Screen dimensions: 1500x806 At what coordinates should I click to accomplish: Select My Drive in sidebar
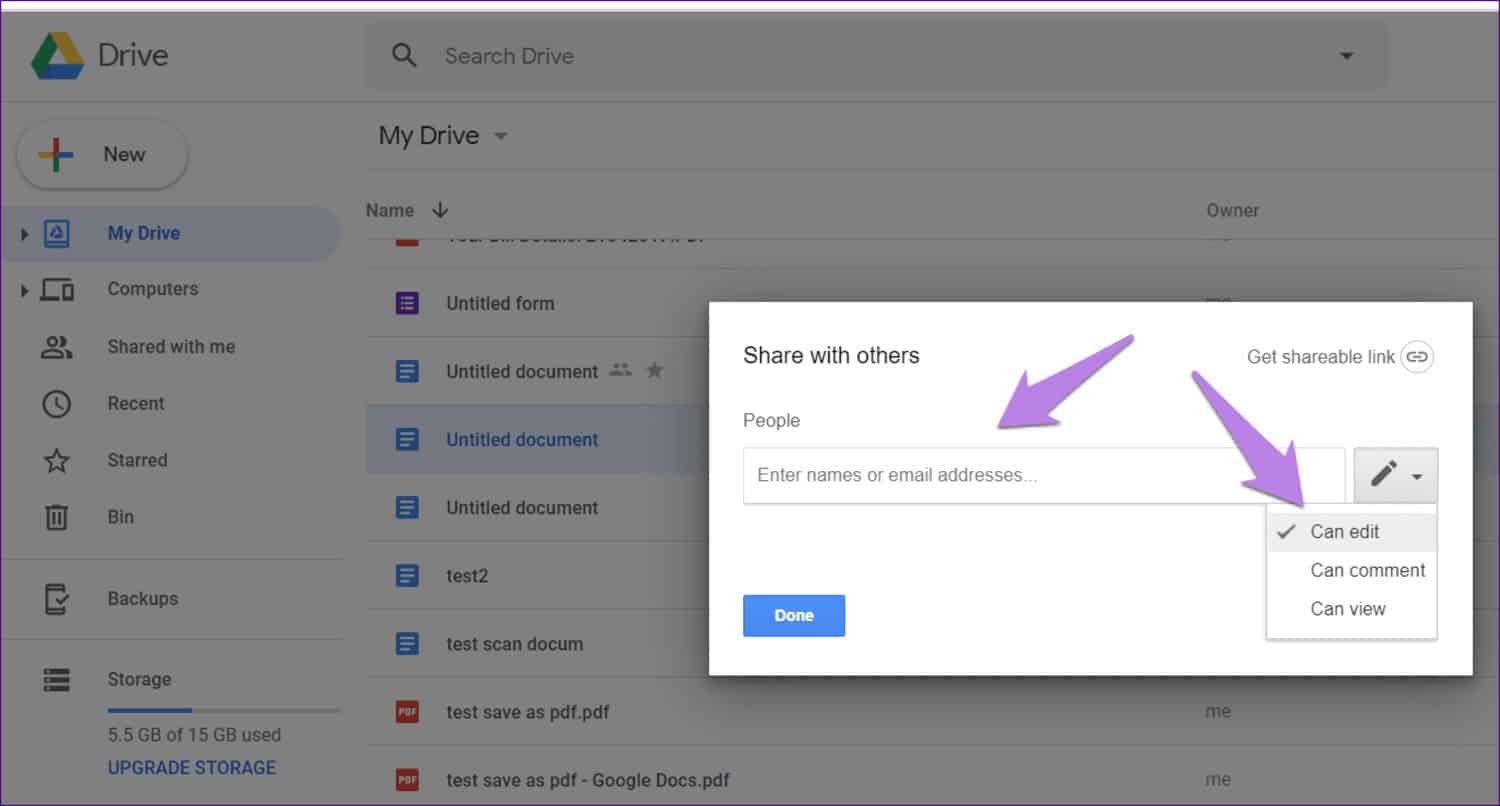tap(144, 233)
